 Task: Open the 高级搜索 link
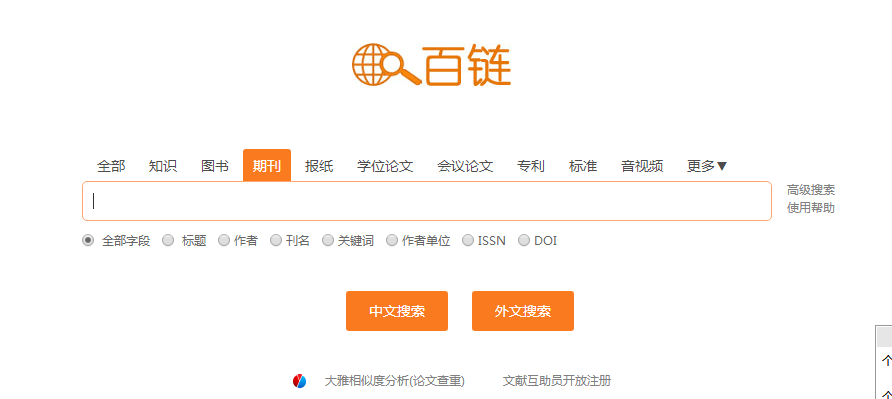point(811,190)
